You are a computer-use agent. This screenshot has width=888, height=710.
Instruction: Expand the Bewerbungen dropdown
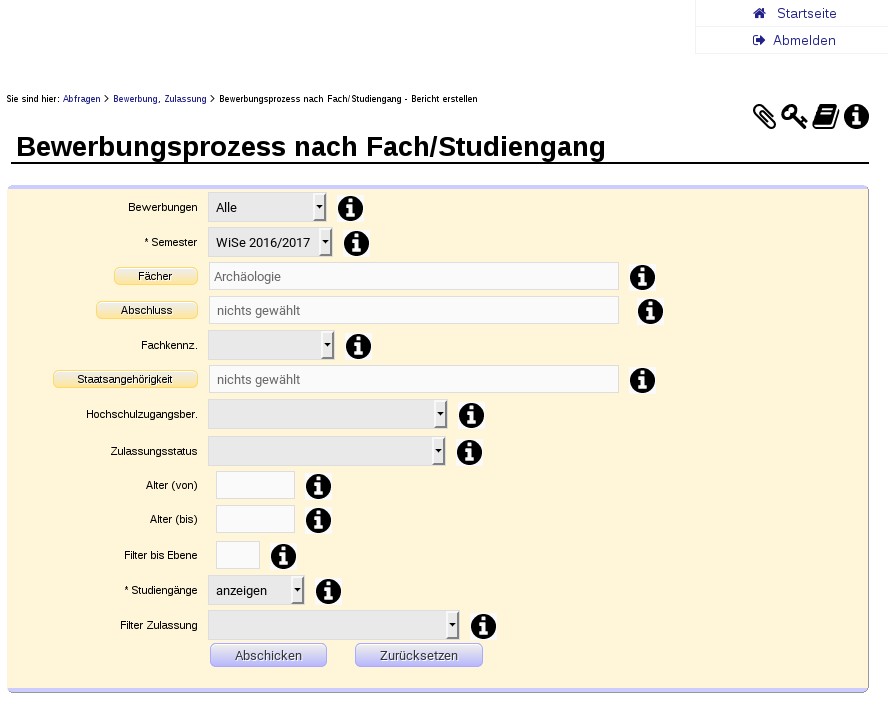click(267, 207)
